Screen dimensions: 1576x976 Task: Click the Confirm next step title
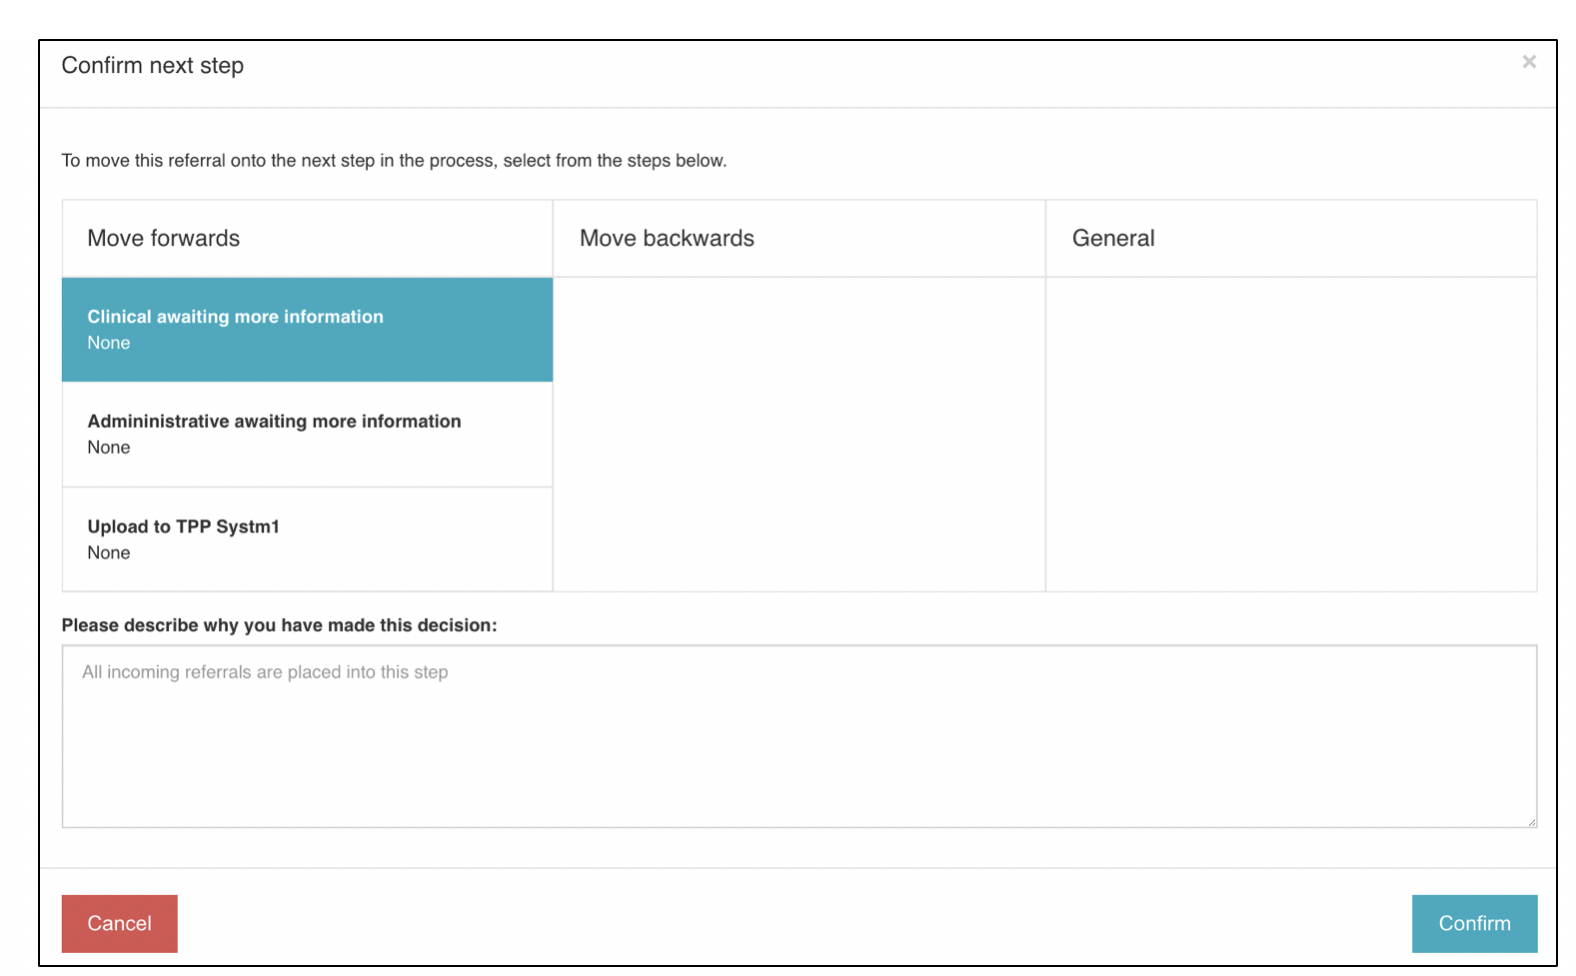coord(153,66)
